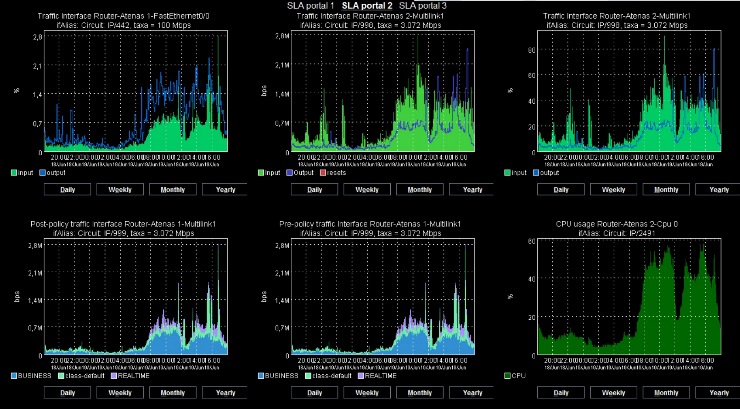The width and height of the screenshot is (740, 409).
Task: Open Monthly view of the Pre-policy traffic graph
Action: pos(420,392)
